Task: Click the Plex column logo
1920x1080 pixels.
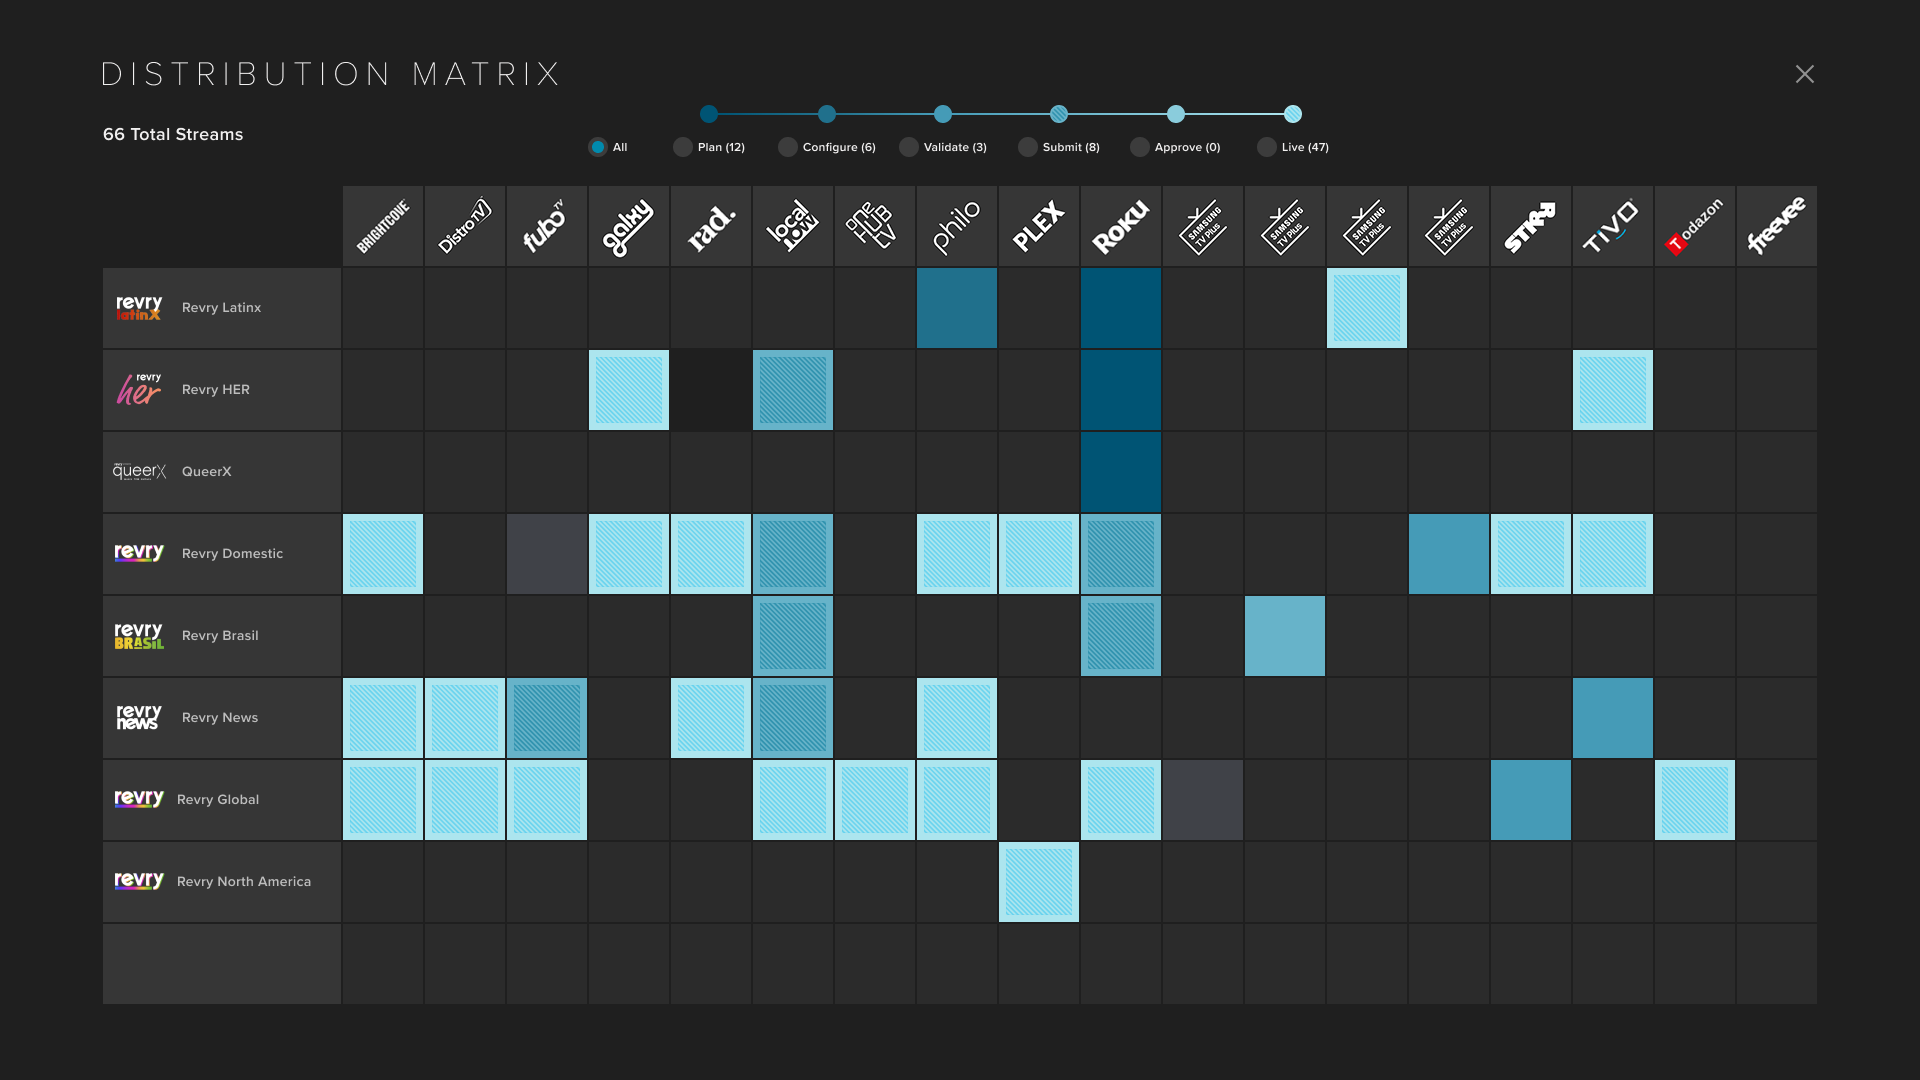Action: pyautogui.click(x=1039, y=226)
